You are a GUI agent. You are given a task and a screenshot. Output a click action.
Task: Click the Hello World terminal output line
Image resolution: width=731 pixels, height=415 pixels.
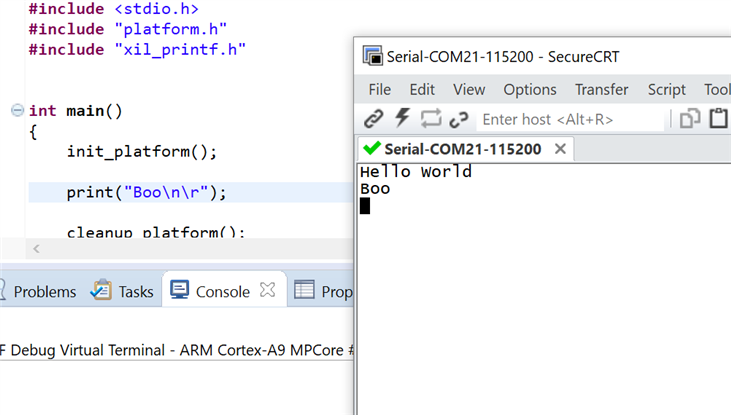(416, 172)
